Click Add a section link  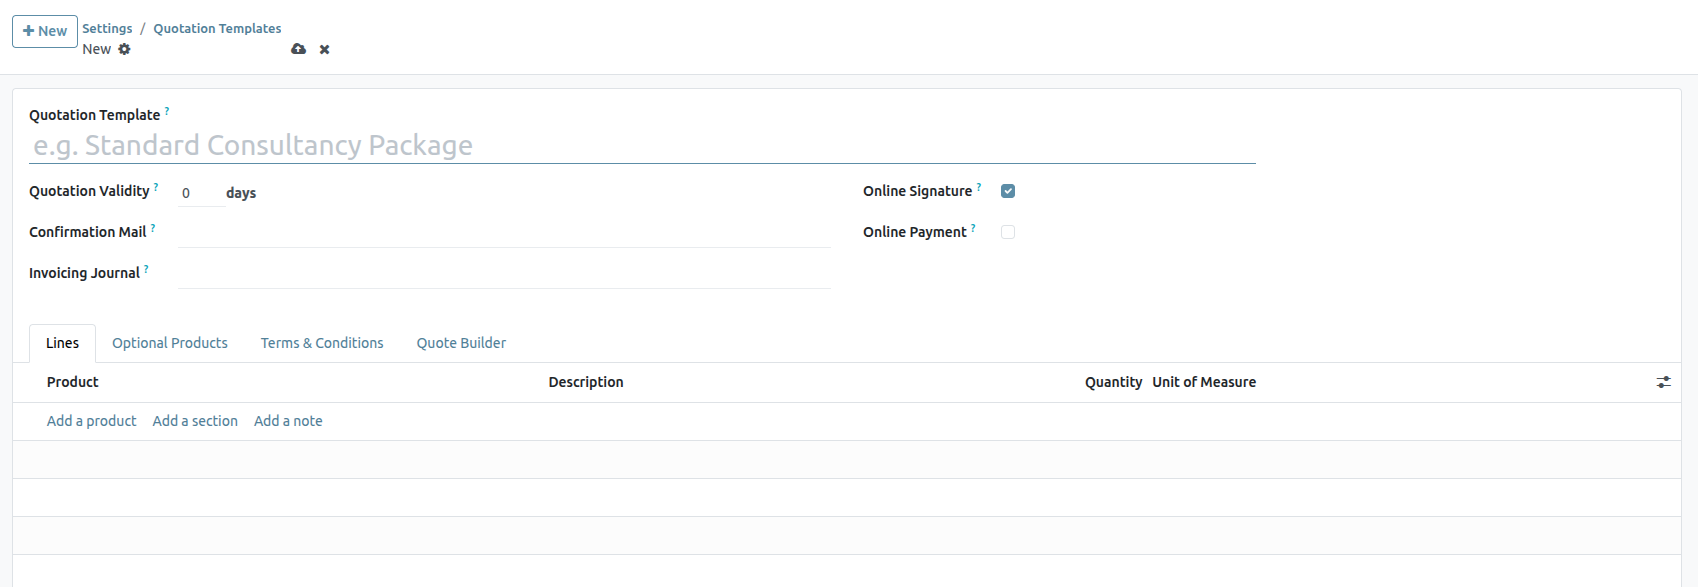coord(195,421)
